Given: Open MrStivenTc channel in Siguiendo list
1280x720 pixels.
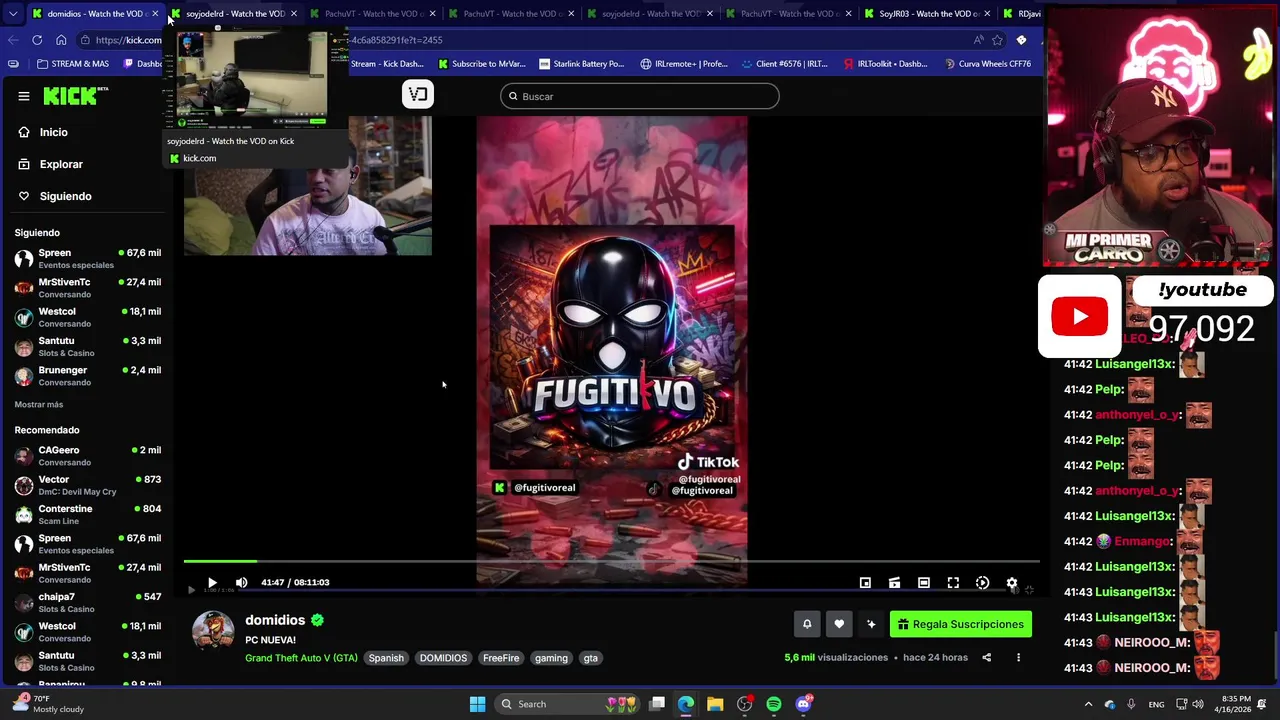Looking at the screenshot, I should [x=88, y=288].
